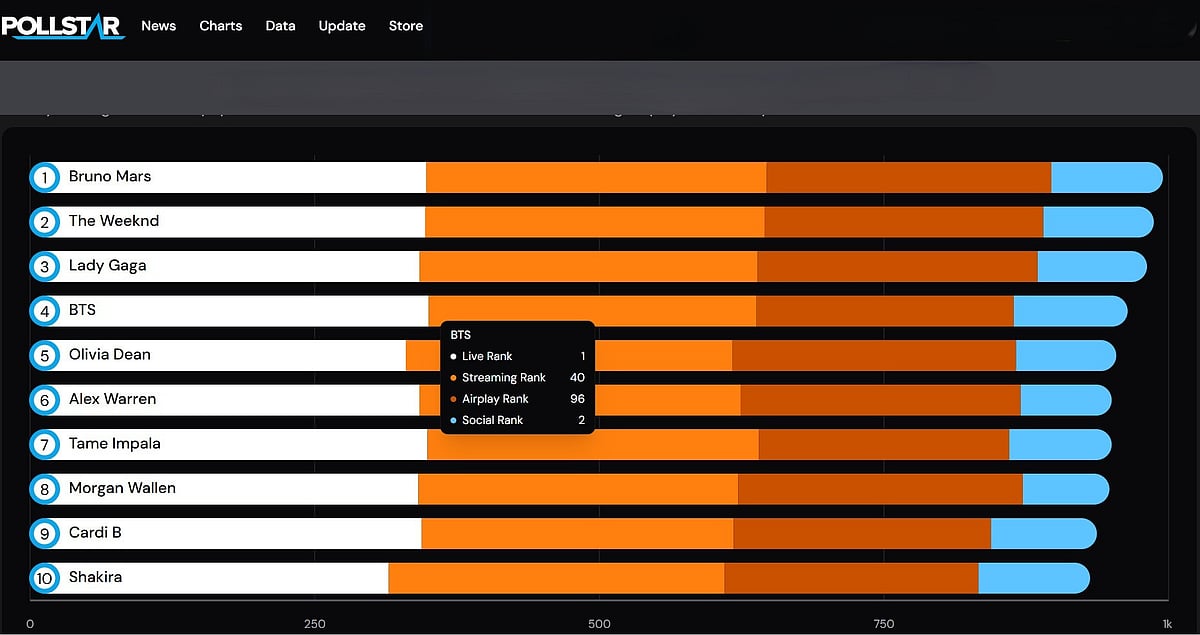Select the Lady Gaga artist name
The width and height of the screenshot is (1200, 635).
coord(107,265)
